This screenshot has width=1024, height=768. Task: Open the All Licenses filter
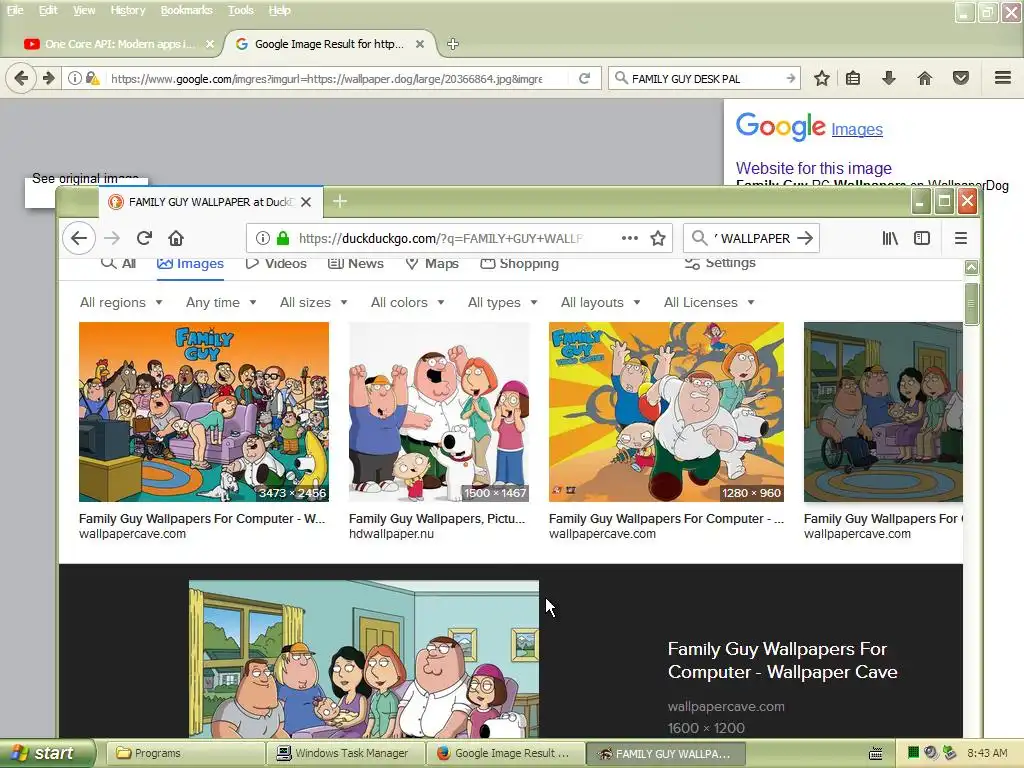(709, 302)
